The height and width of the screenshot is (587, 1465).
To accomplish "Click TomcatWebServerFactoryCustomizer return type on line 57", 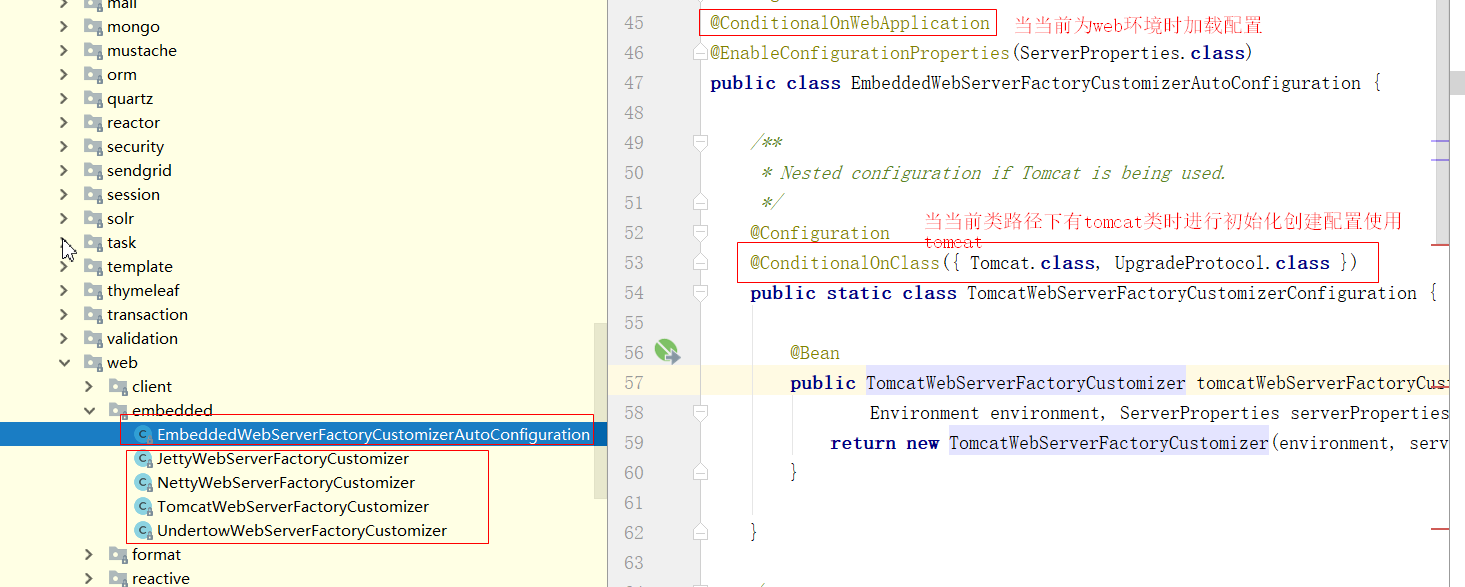I will (x=1025, y=383).
